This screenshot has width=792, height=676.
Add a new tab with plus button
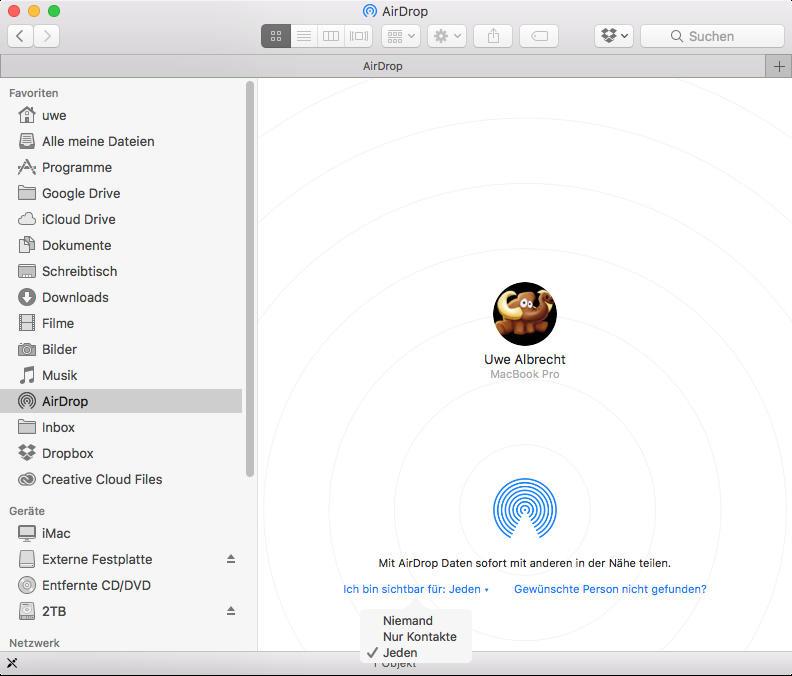(779, 66)
